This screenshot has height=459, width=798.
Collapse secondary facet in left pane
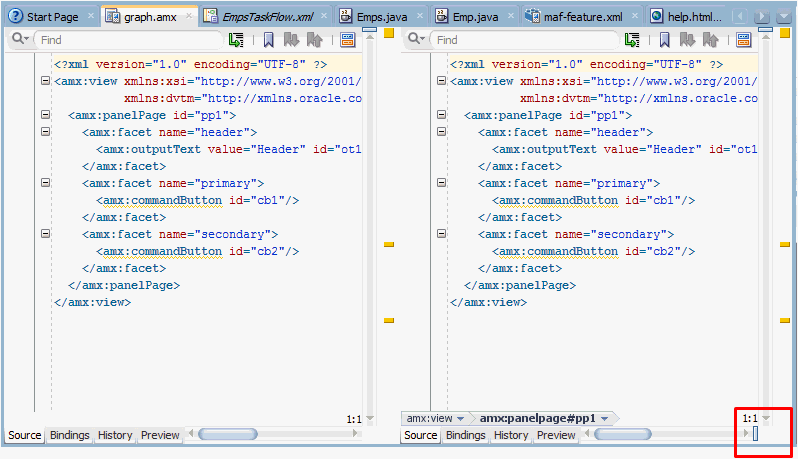point(45,234)
